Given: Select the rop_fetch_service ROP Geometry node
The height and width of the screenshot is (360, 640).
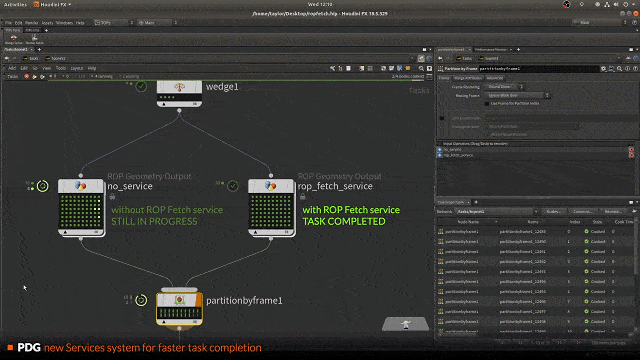Looking at the screenshot, I should (271, 207).
